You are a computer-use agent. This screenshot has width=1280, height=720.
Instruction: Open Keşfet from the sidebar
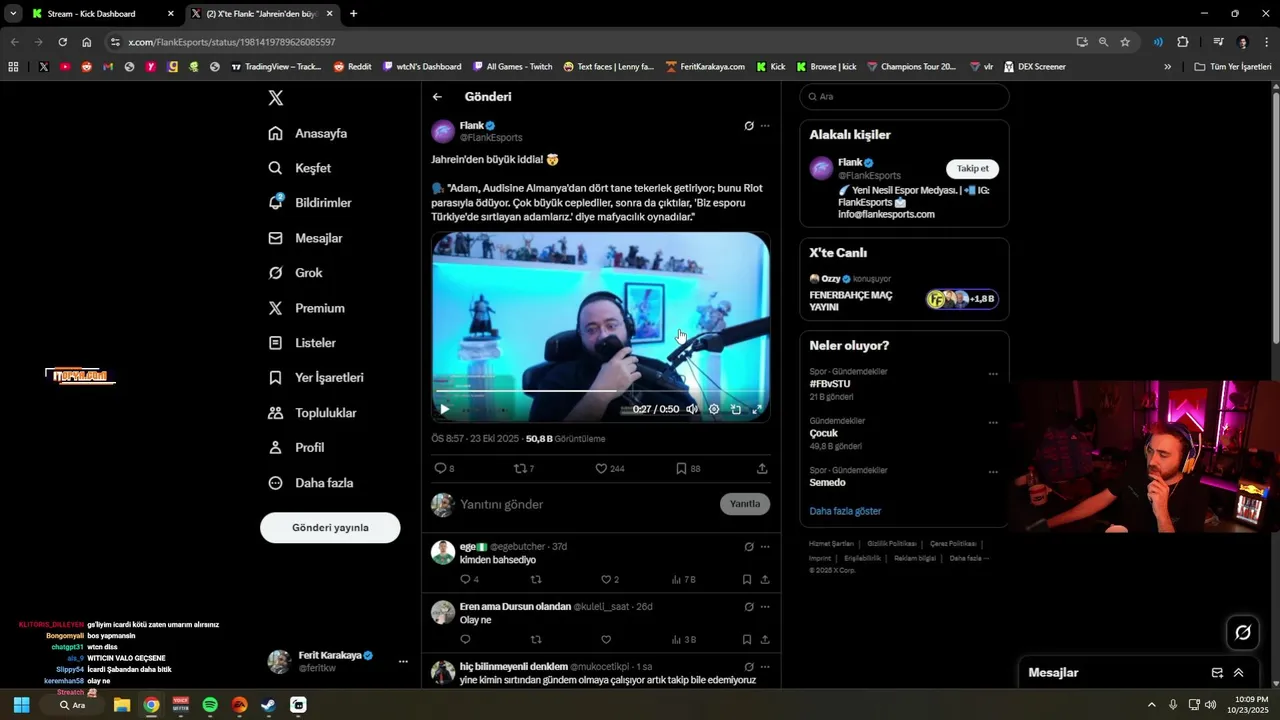pos(300,168)
